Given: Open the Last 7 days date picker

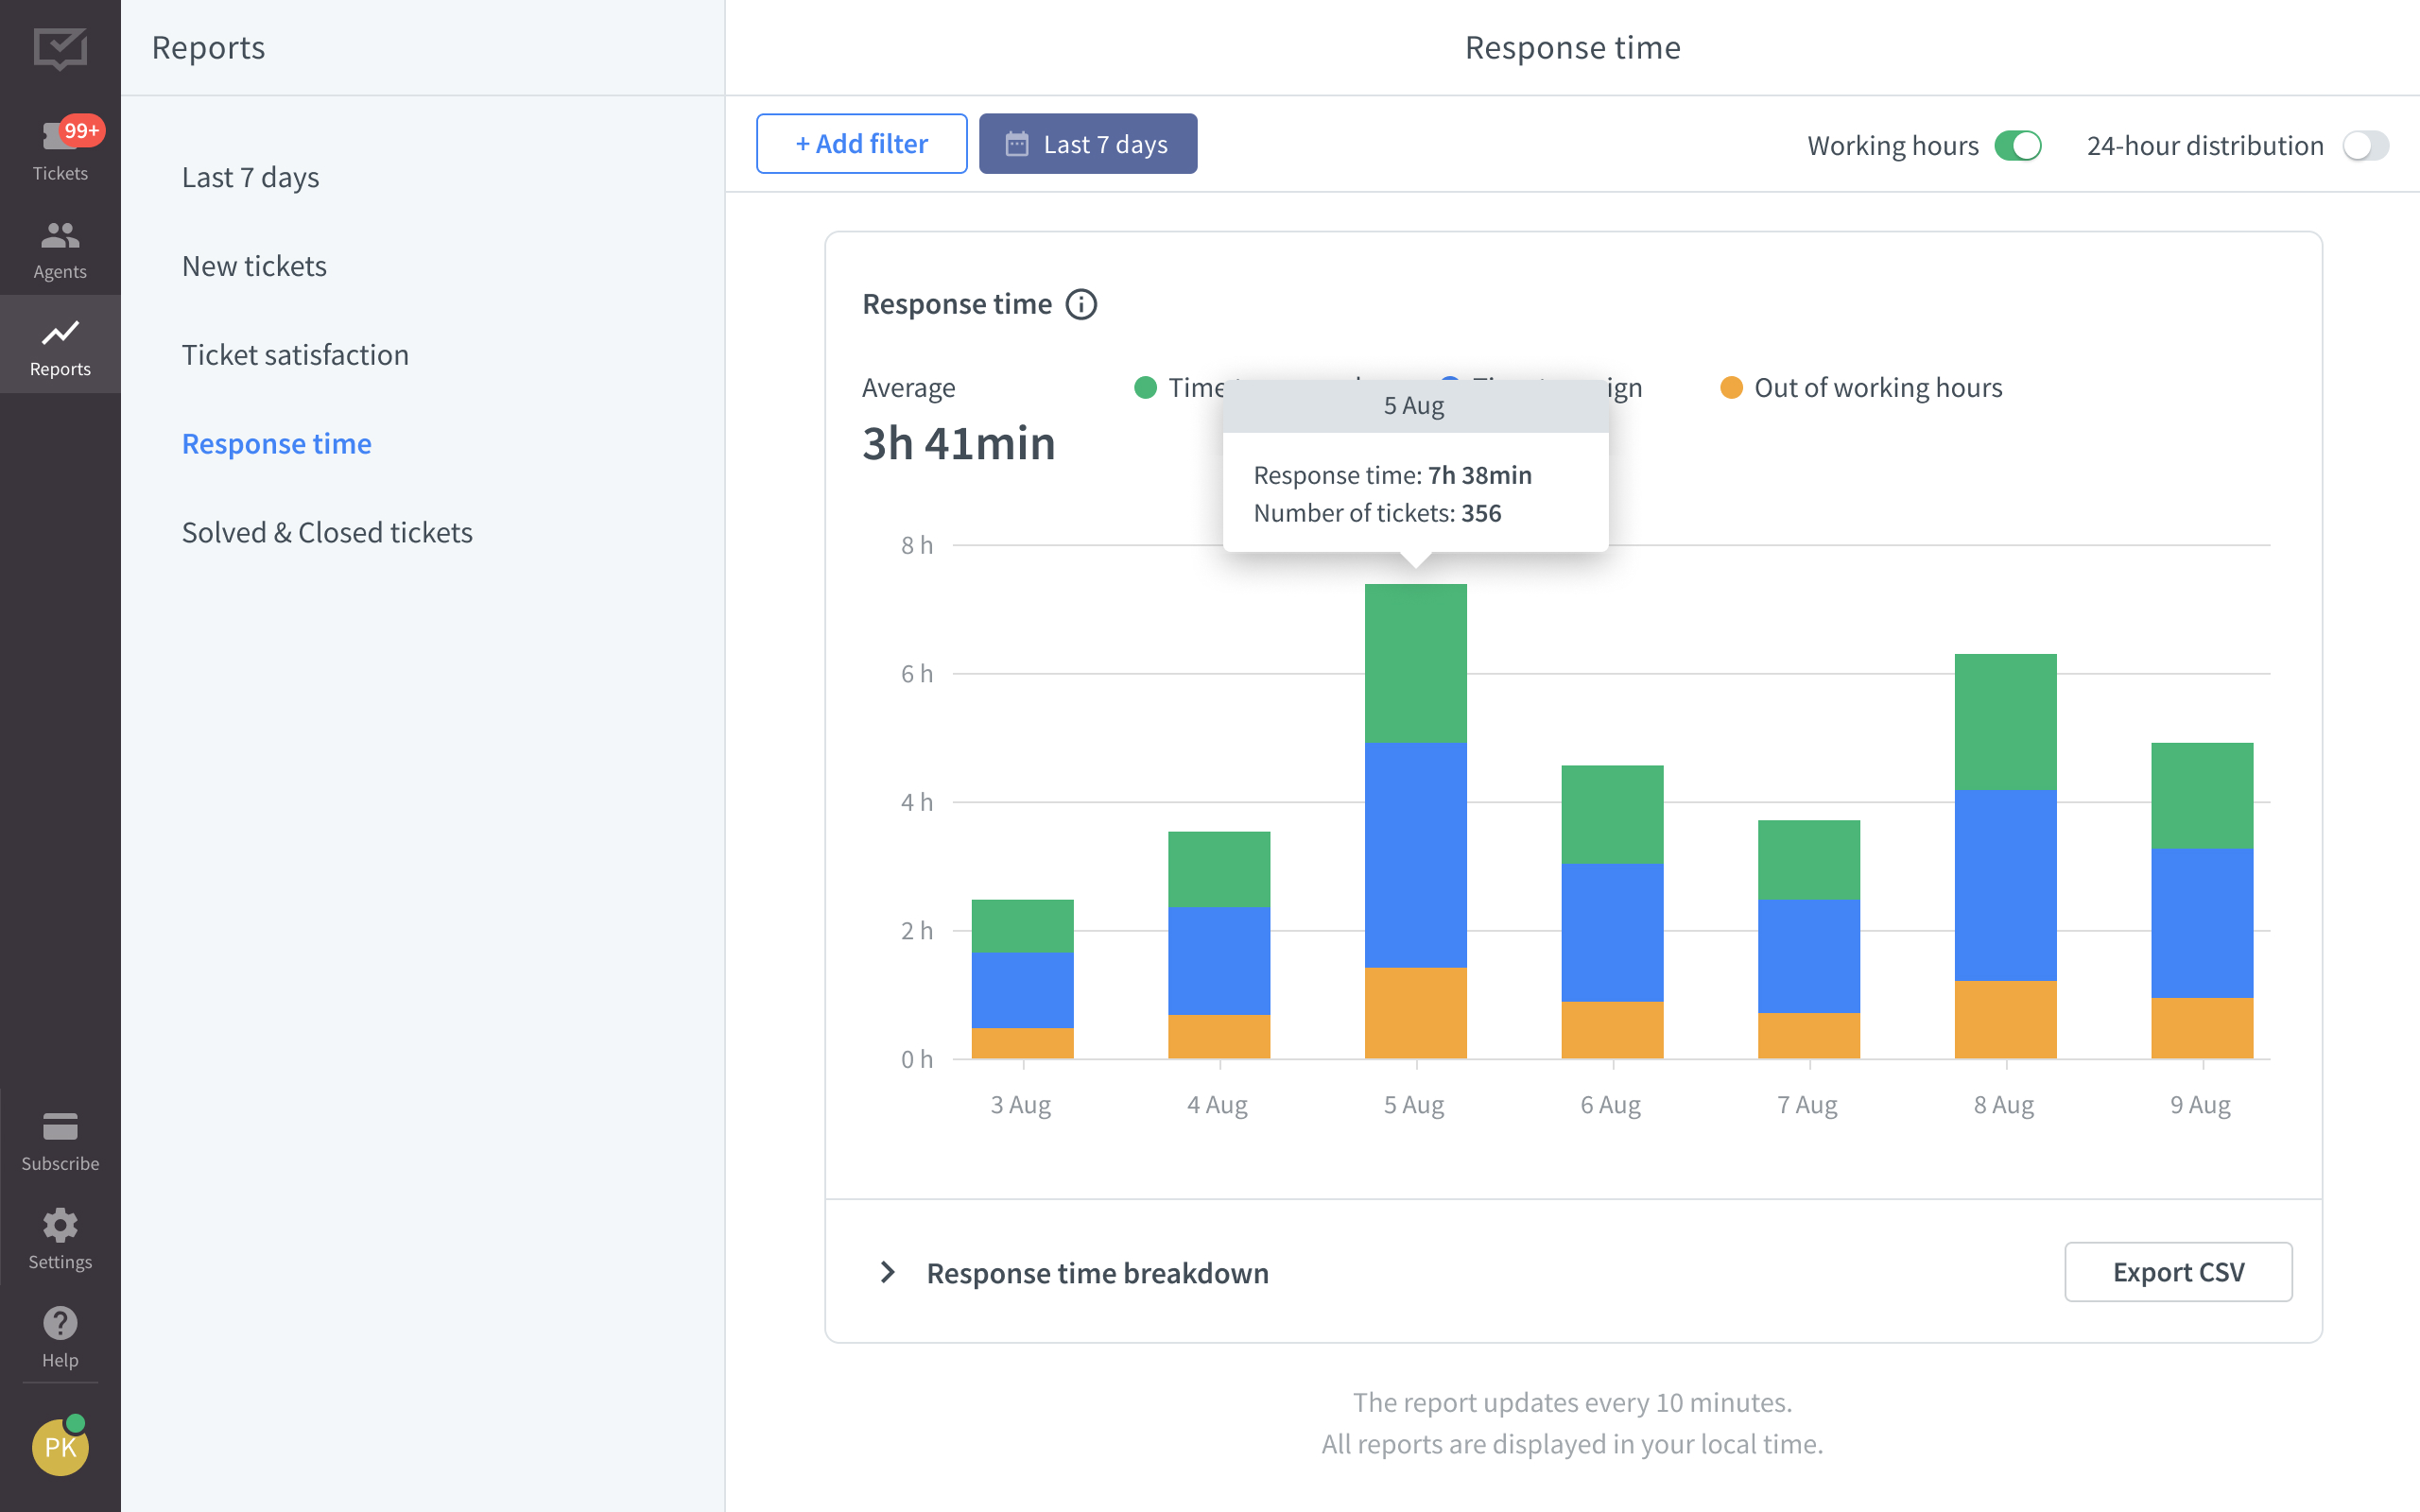Looking at the screenshot, I should (x=1087, y=143).
